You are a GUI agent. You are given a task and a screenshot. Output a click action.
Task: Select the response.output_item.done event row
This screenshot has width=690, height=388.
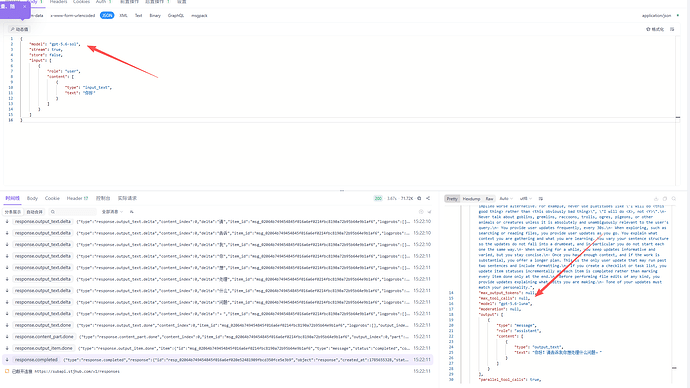[218, 348]
